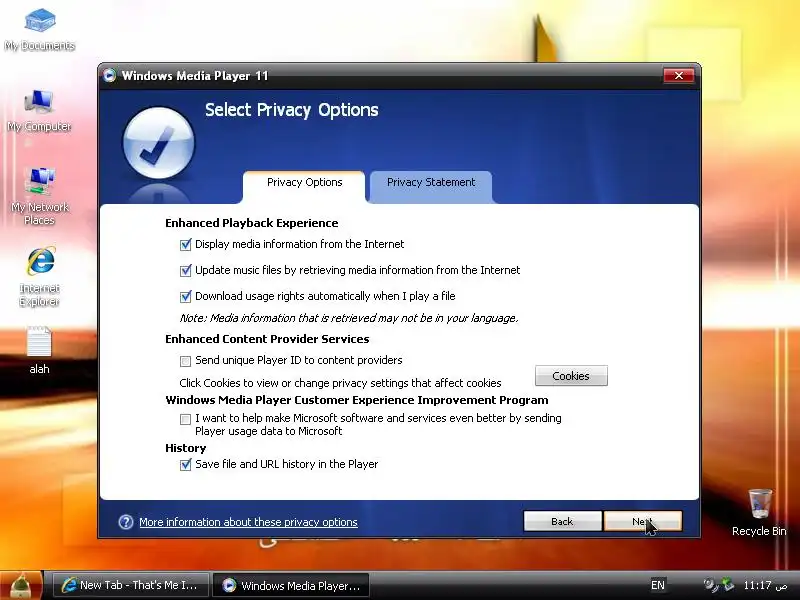Enable Send unique Player ID to content providers
Screen dimensions: 800x600
pyautogui.click(x=185, y=361)
